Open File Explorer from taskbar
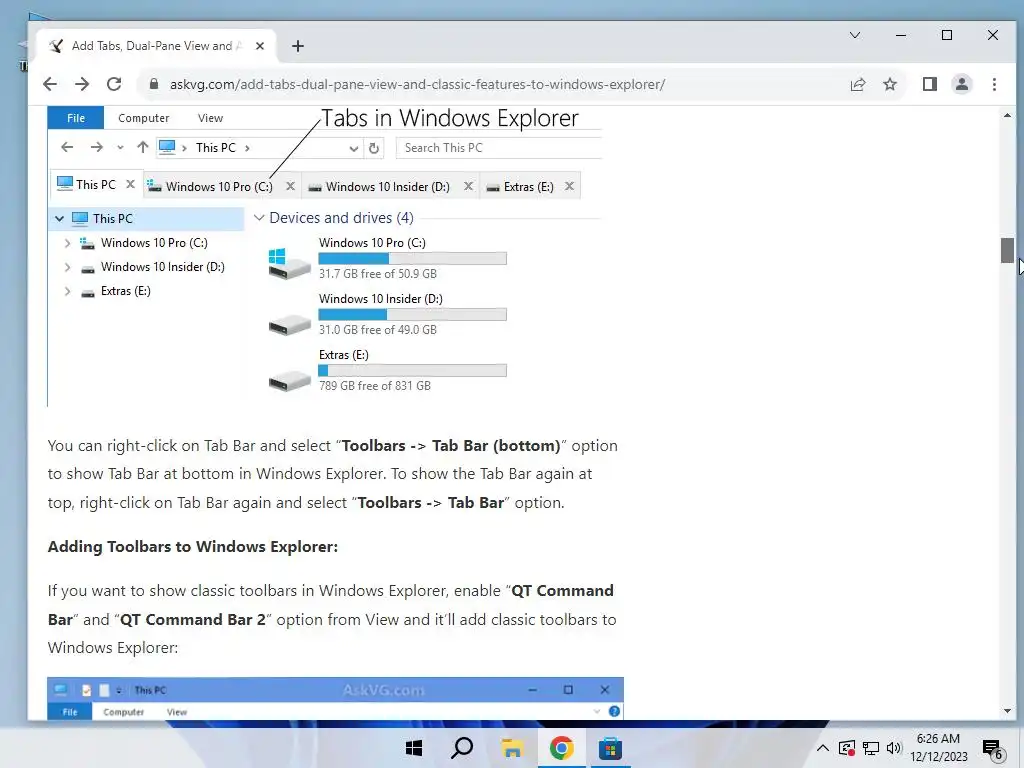This screenshot has height=768, width=1024. (x=512, y=748)
